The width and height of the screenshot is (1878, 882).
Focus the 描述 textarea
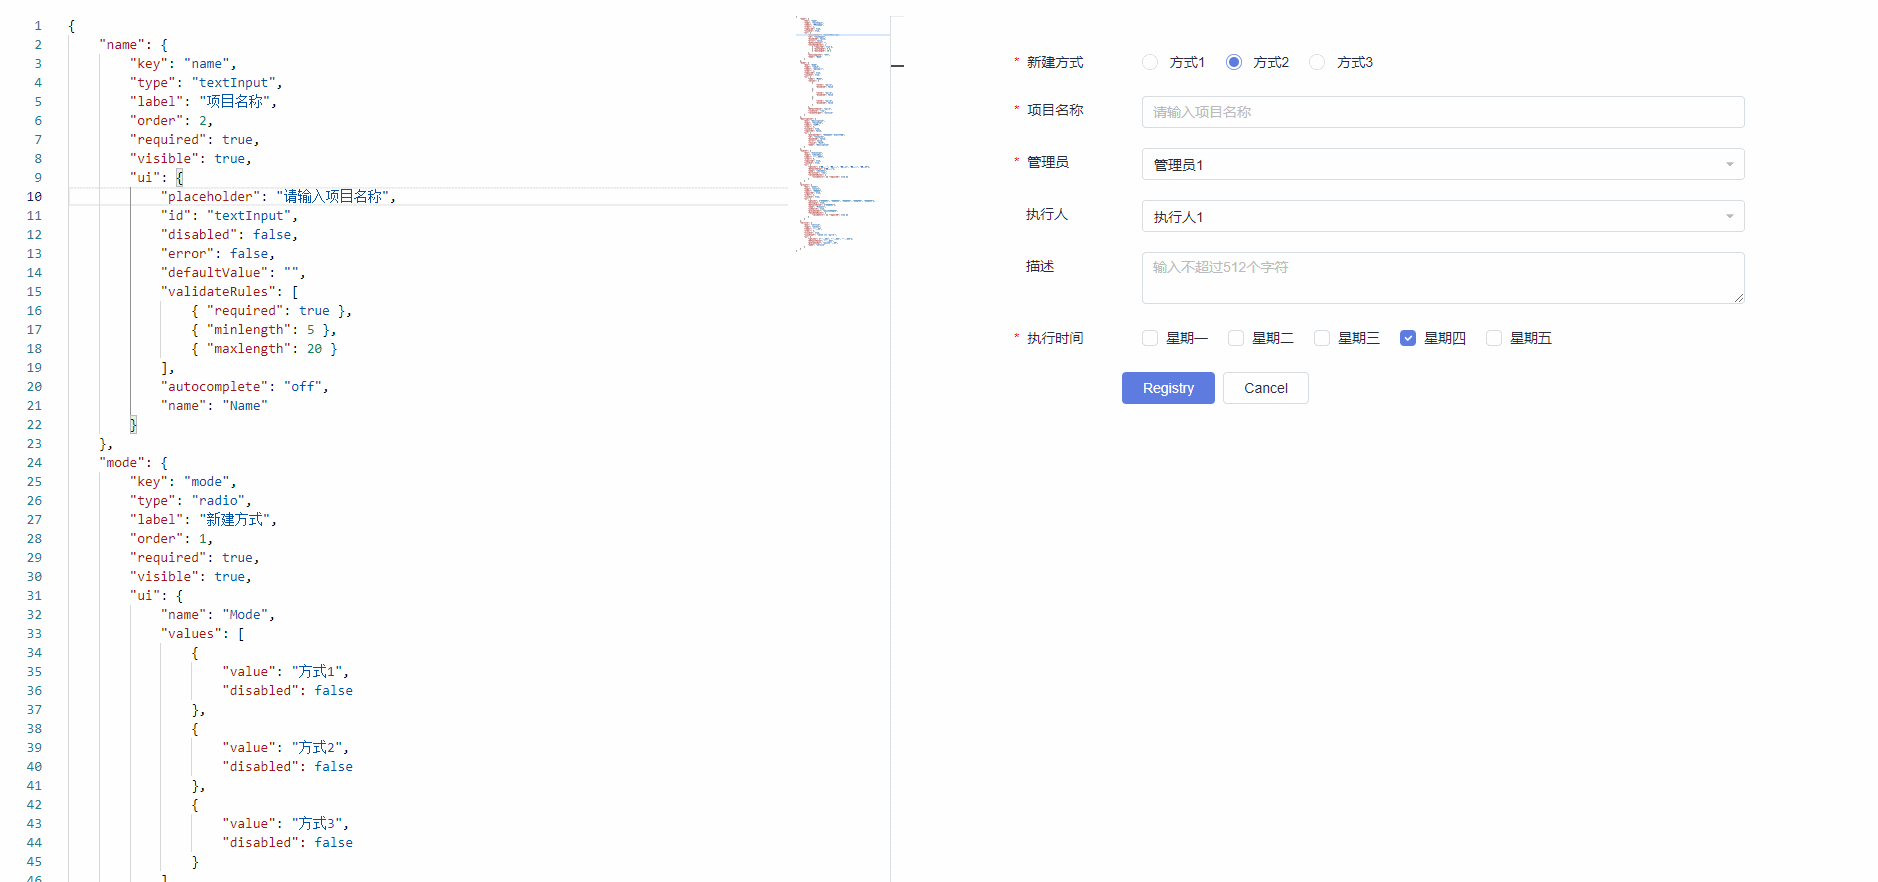tap(1443, 278)
